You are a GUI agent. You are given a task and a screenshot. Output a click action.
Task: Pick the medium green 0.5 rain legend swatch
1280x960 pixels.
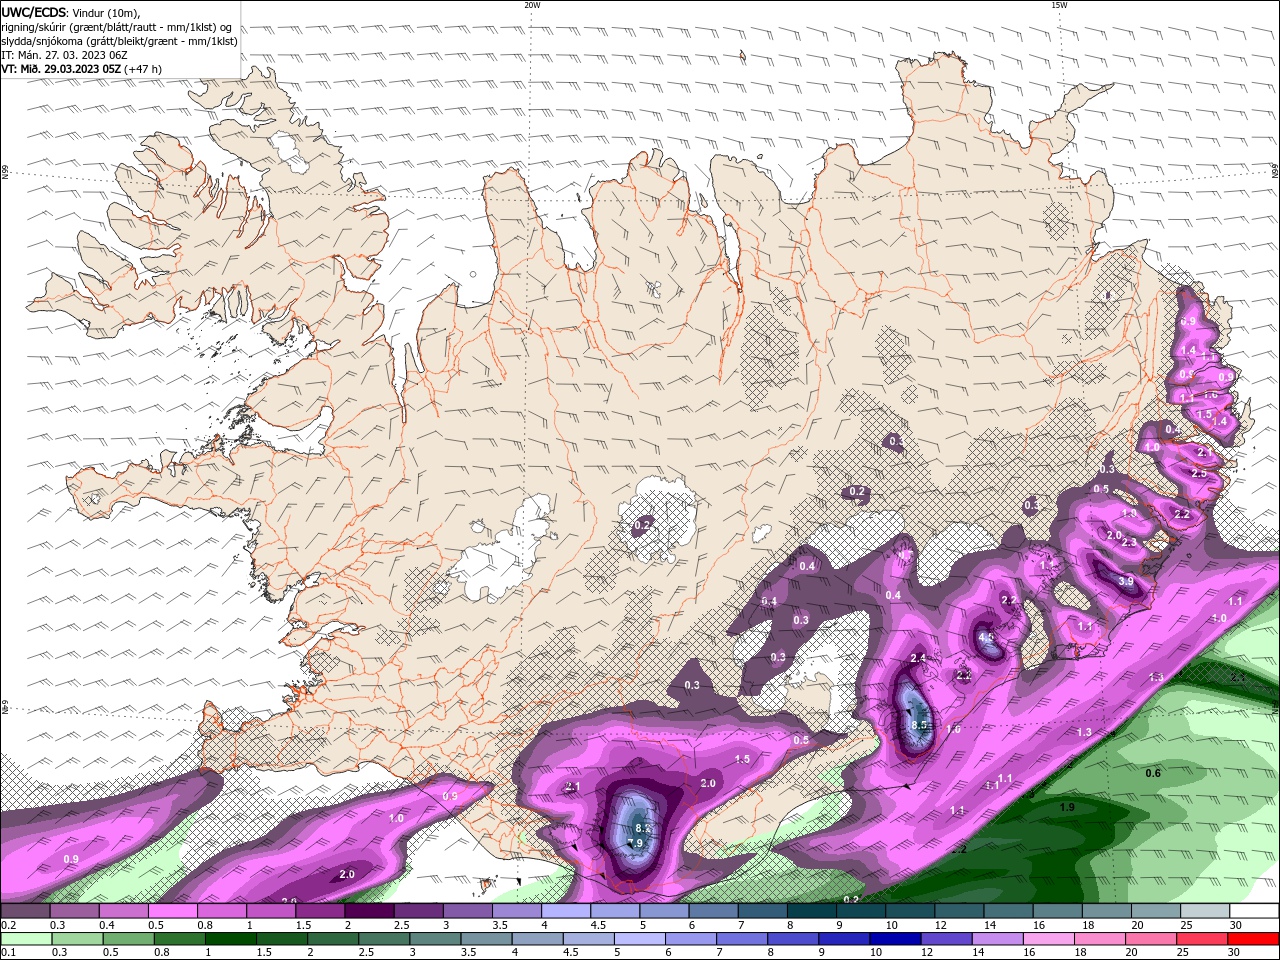(129, 939)
